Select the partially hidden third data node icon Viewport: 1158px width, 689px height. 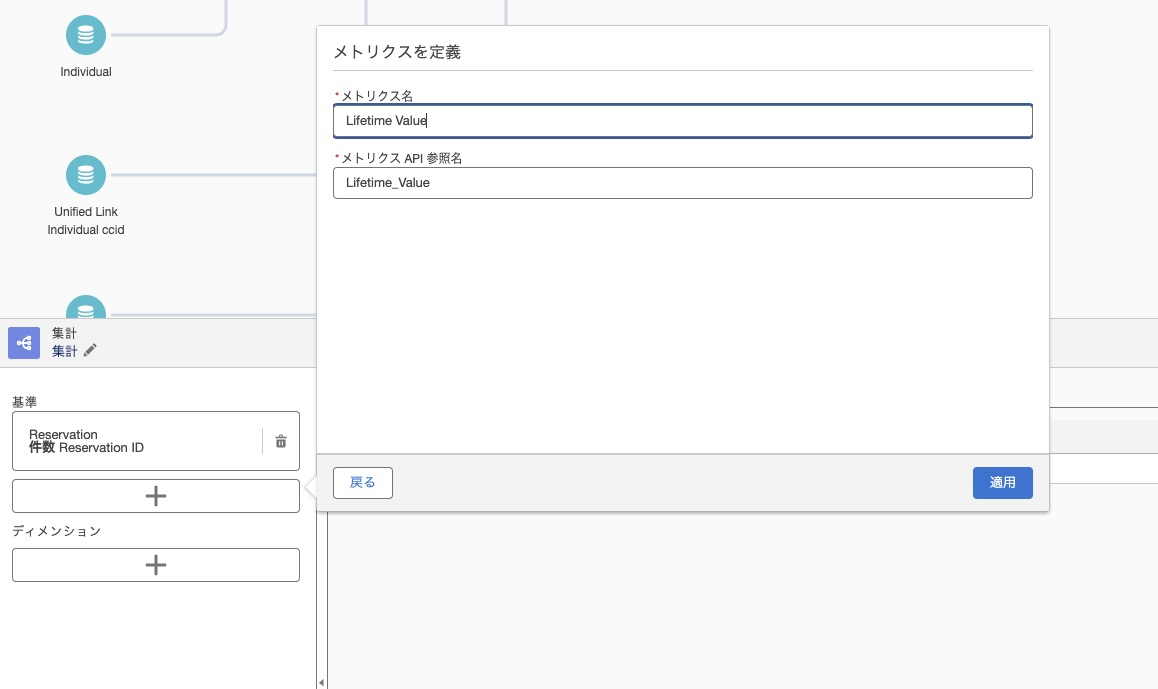(86, 306)
